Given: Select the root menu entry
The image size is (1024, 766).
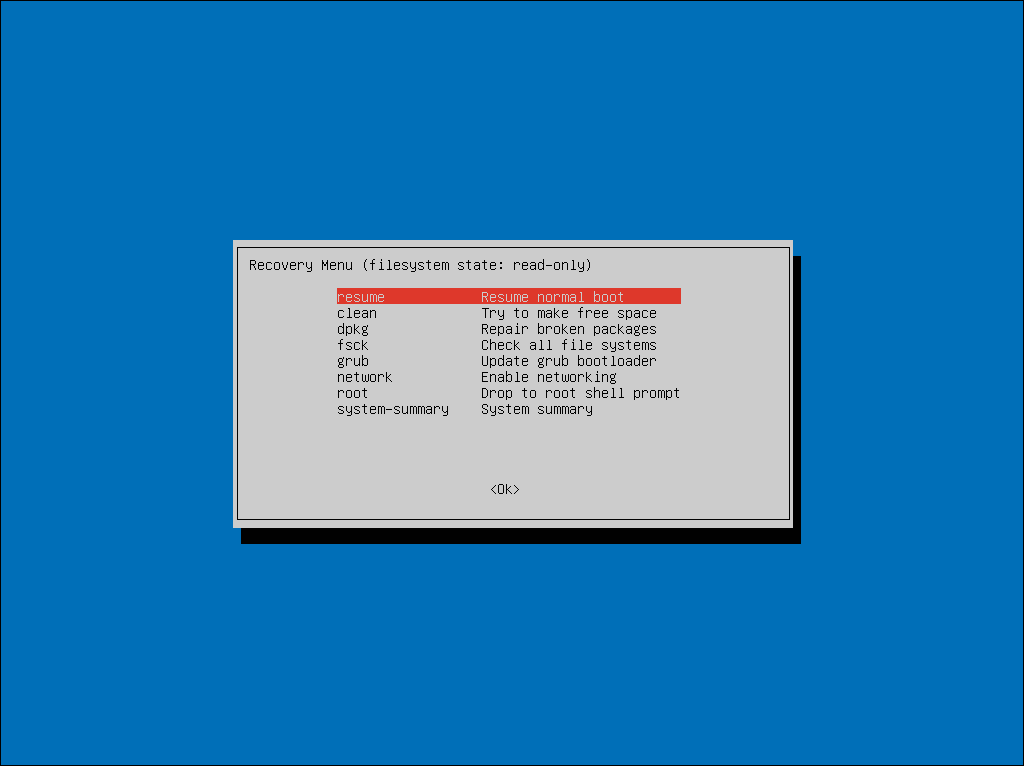Looking at the screenshot, I should [x=353, y=393].
